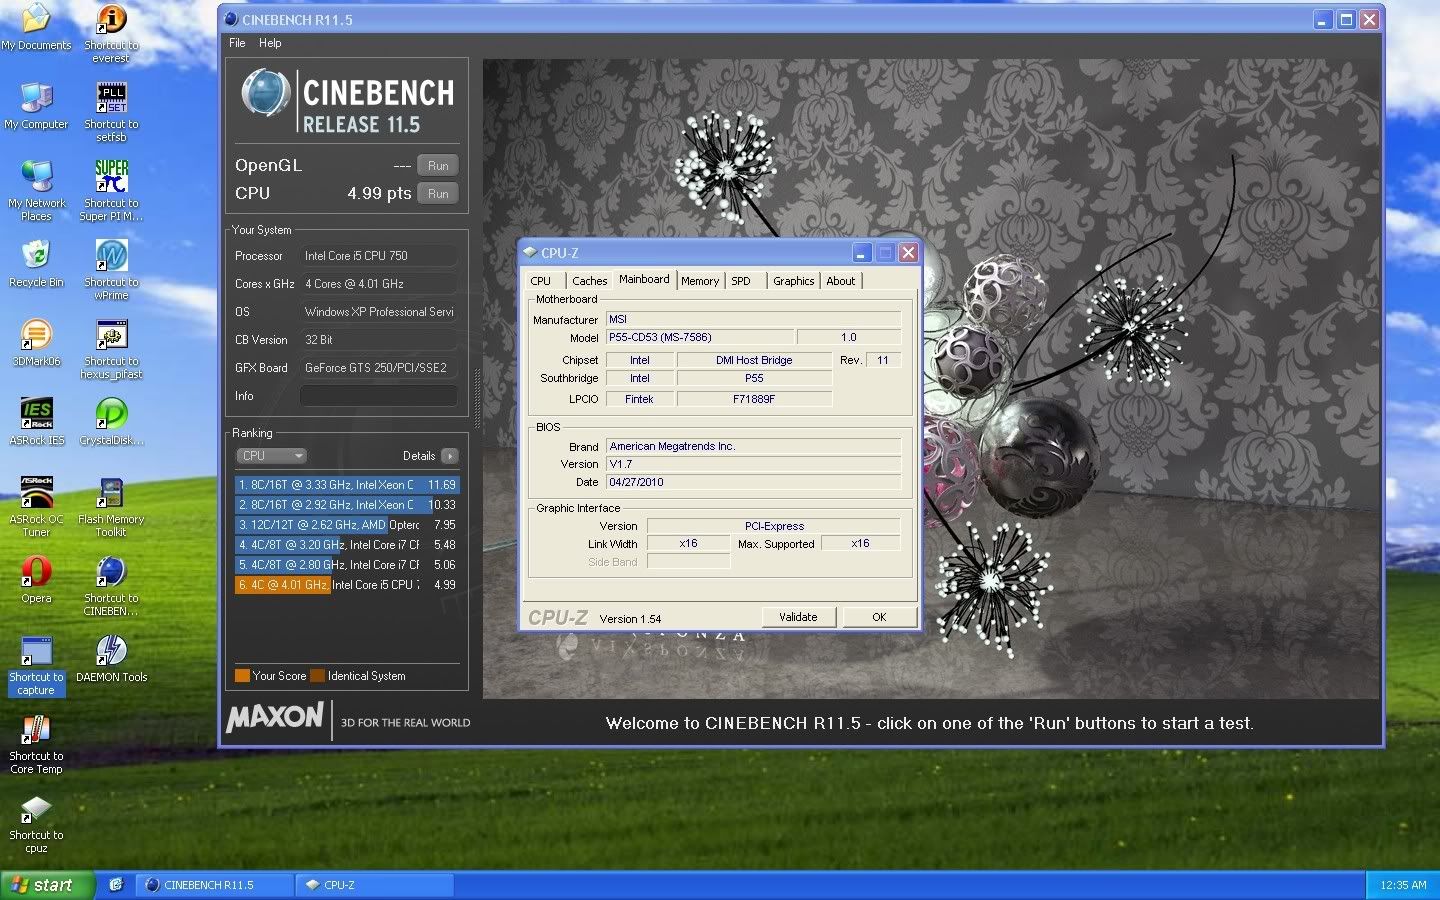Open the My Documents desktop icon
This screenshot has height=900, width=1440.
click(x=36, y=18)
